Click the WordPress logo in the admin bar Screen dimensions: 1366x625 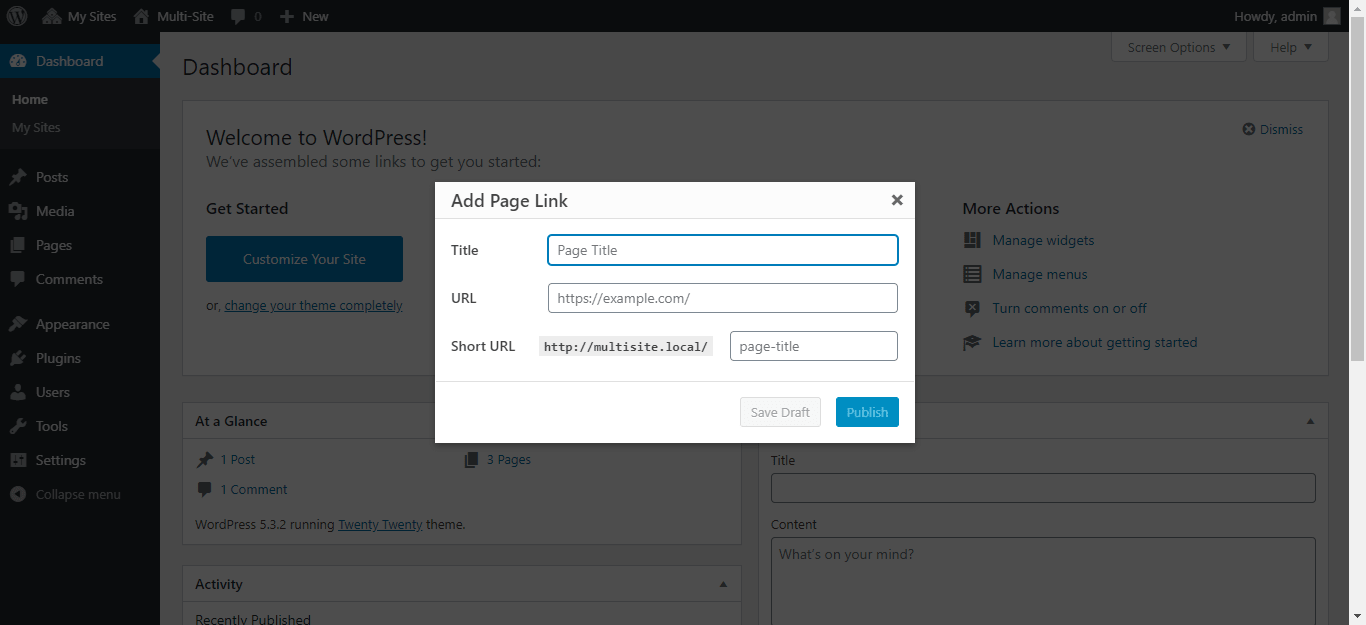[x=17, y=16]
